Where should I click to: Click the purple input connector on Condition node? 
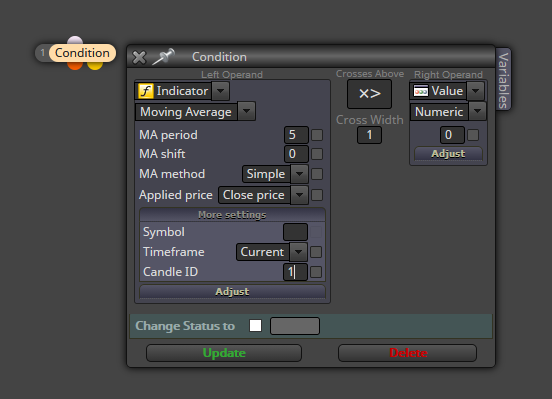75,40
